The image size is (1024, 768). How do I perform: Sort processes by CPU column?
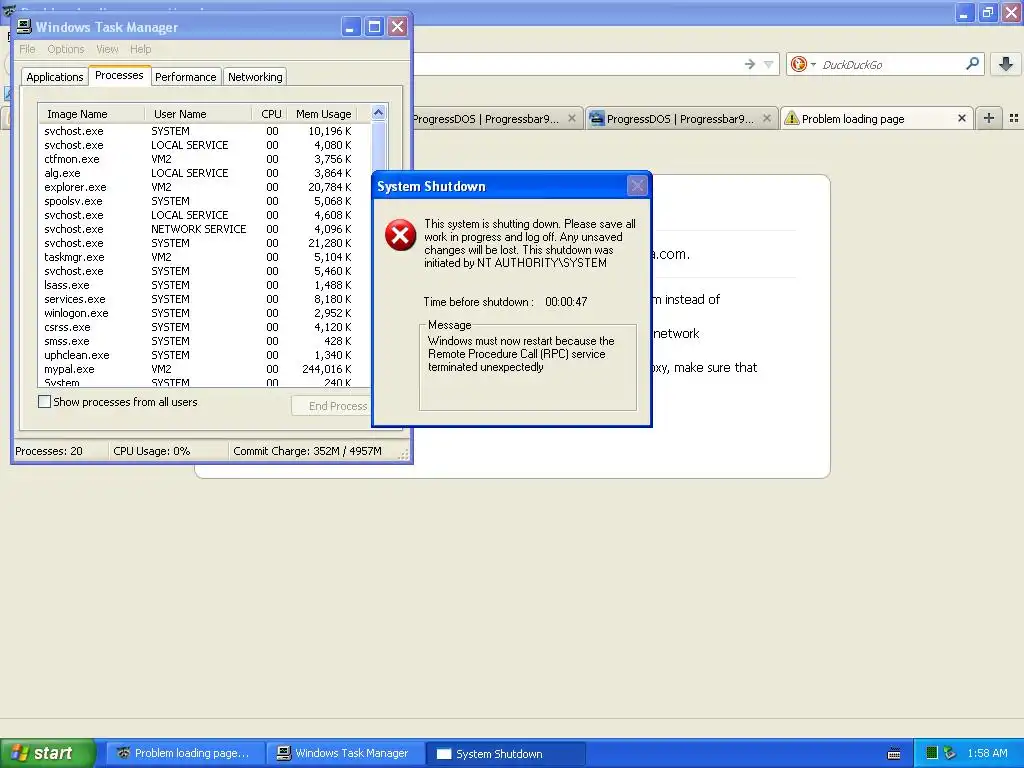[x=269, y=114]
